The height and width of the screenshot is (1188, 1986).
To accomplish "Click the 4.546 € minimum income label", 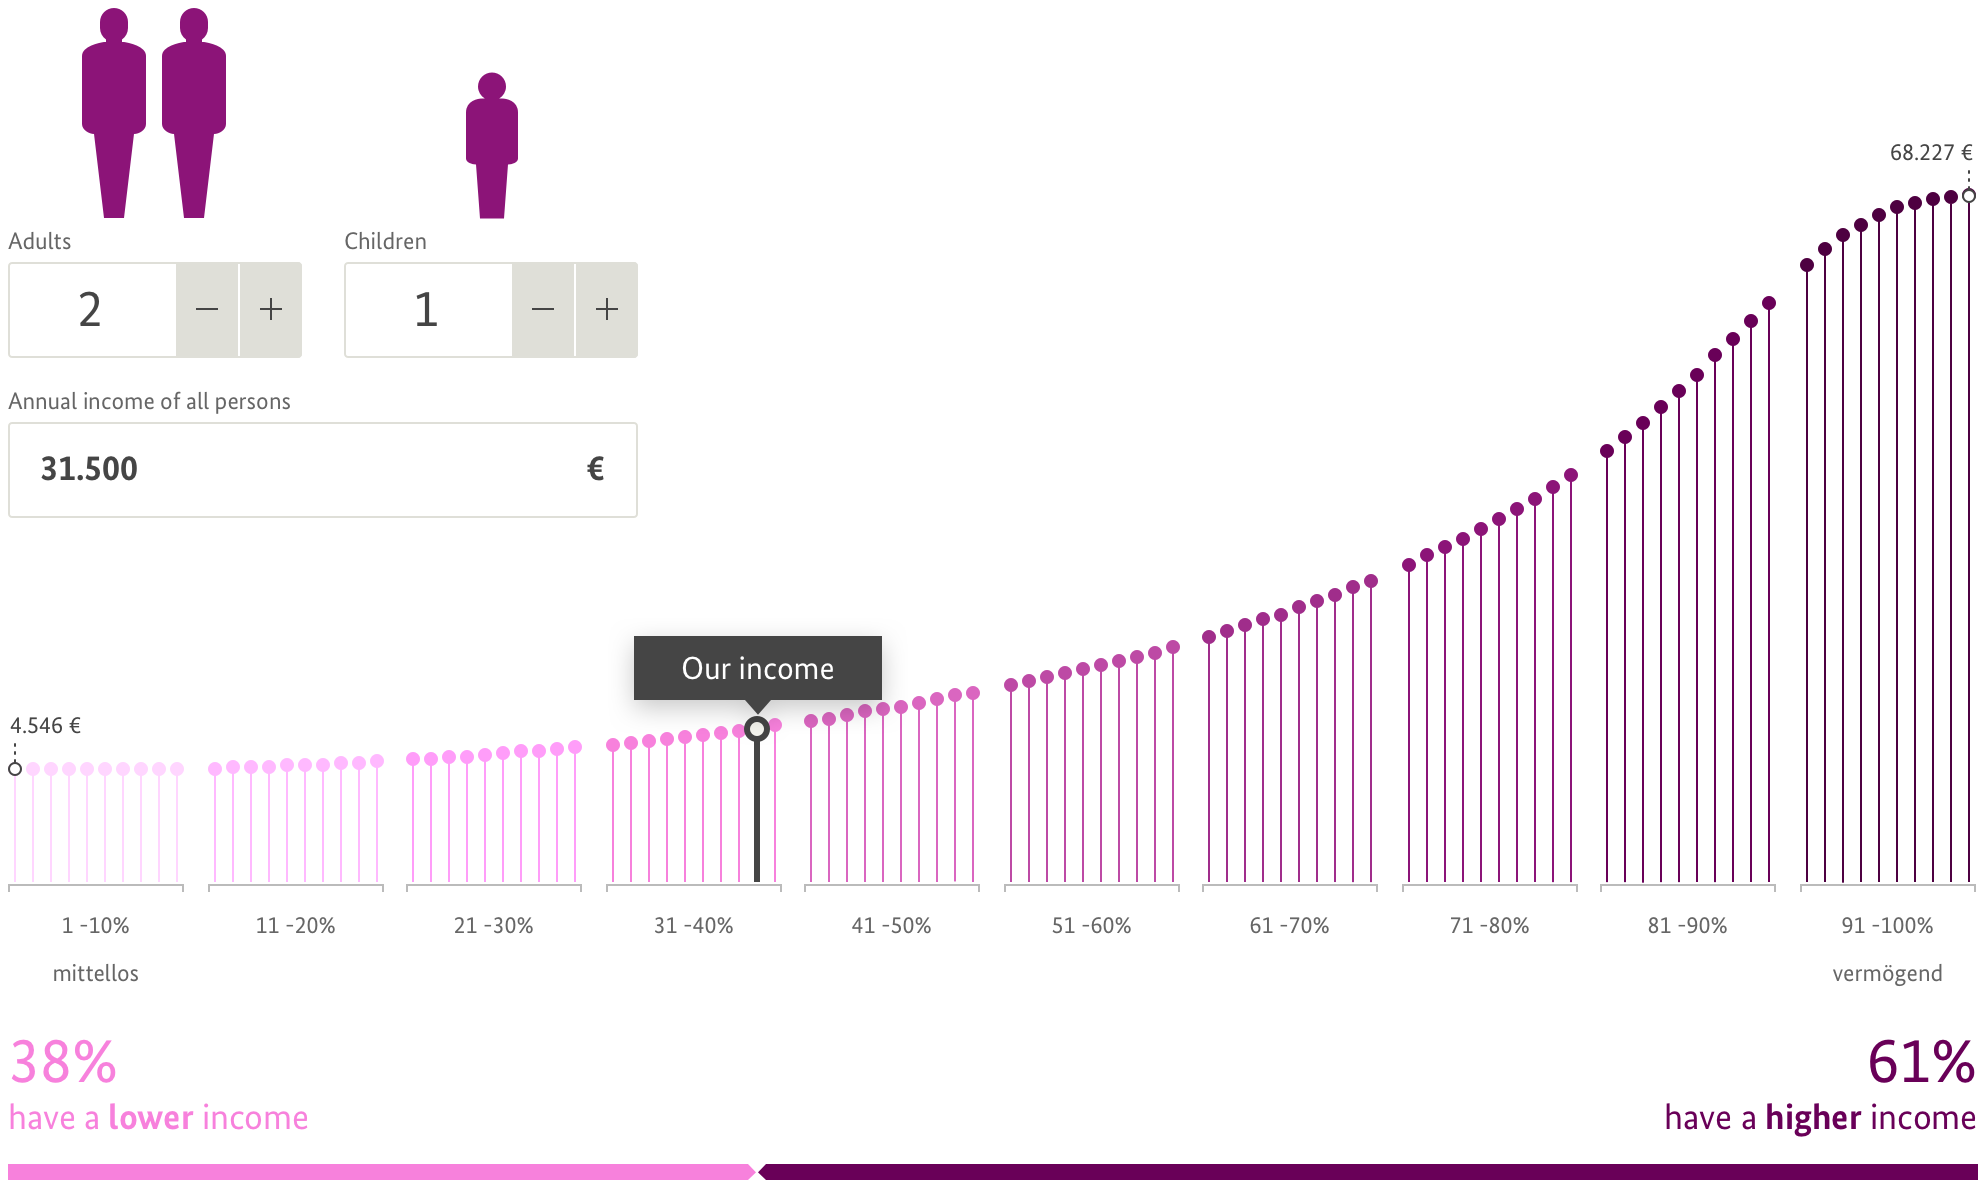I will pyautogui.click(x=46, y=726).
